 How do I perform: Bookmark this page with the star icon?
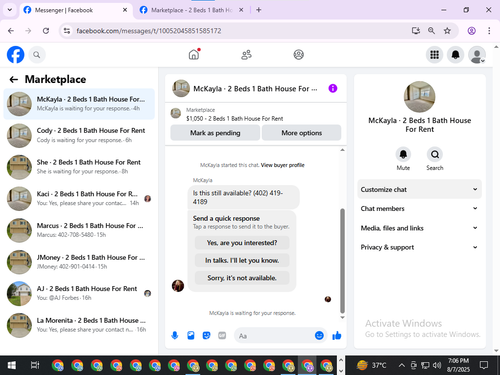coord(447,31)
